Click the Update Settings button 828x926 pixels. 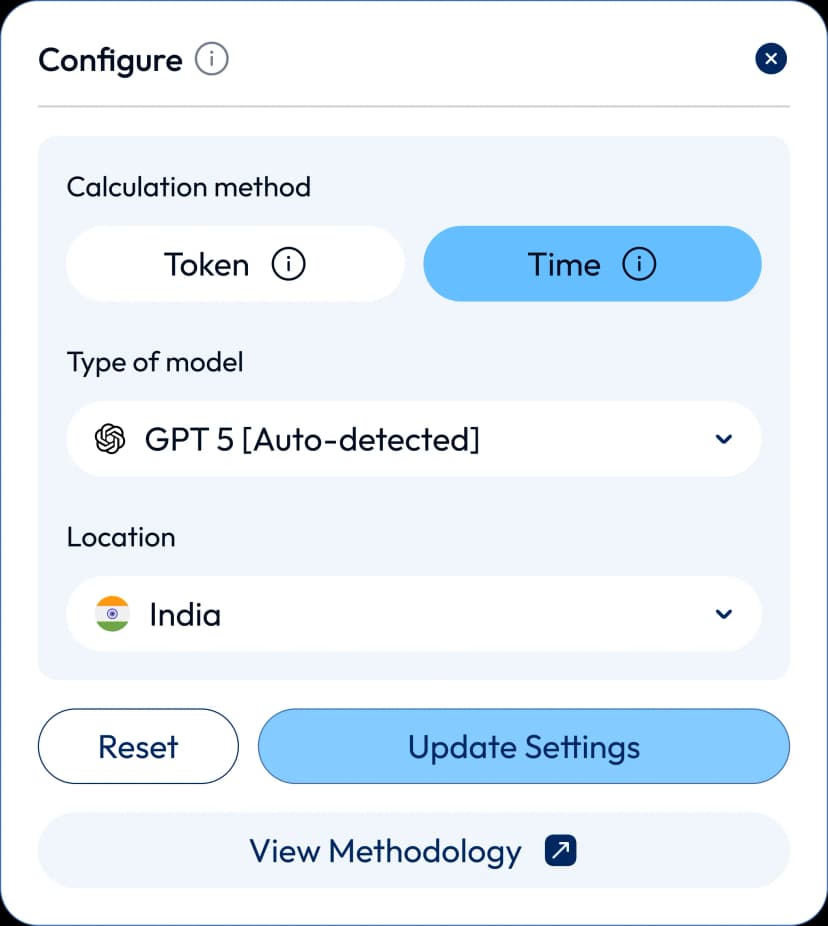[x=523, y=746]
